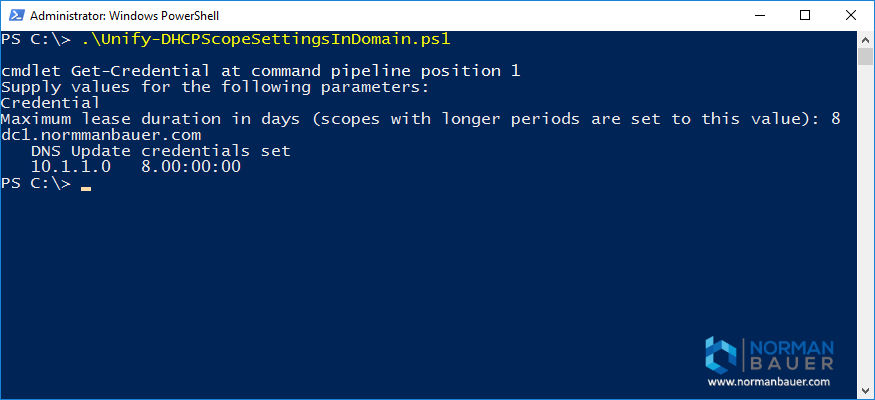The width and height of the screenshot is (875, 400).
Task: Click the "Supply values for the following parameters" line
Action: point(215,87)
